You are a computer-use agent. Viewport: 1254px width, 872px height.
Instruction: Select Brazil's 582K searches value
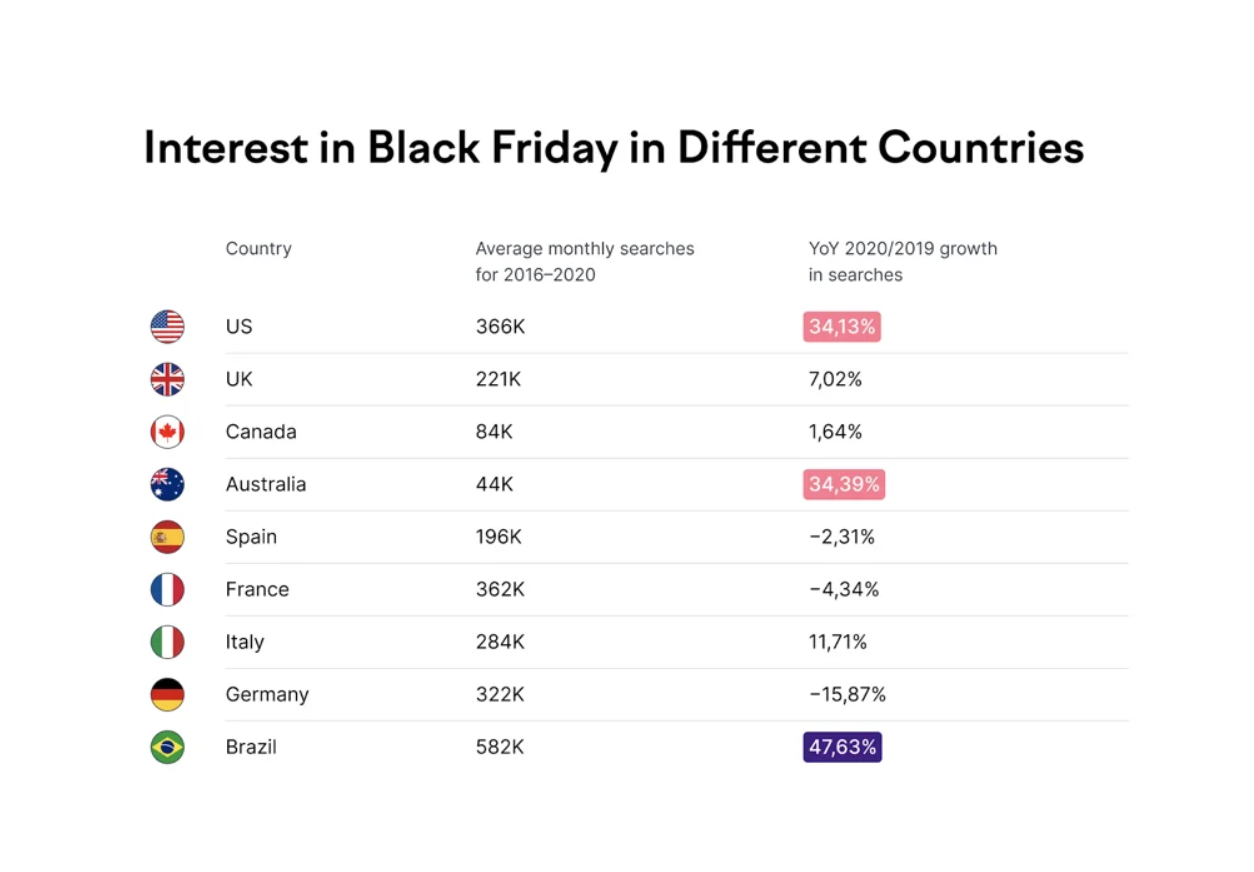pos(500,747)
